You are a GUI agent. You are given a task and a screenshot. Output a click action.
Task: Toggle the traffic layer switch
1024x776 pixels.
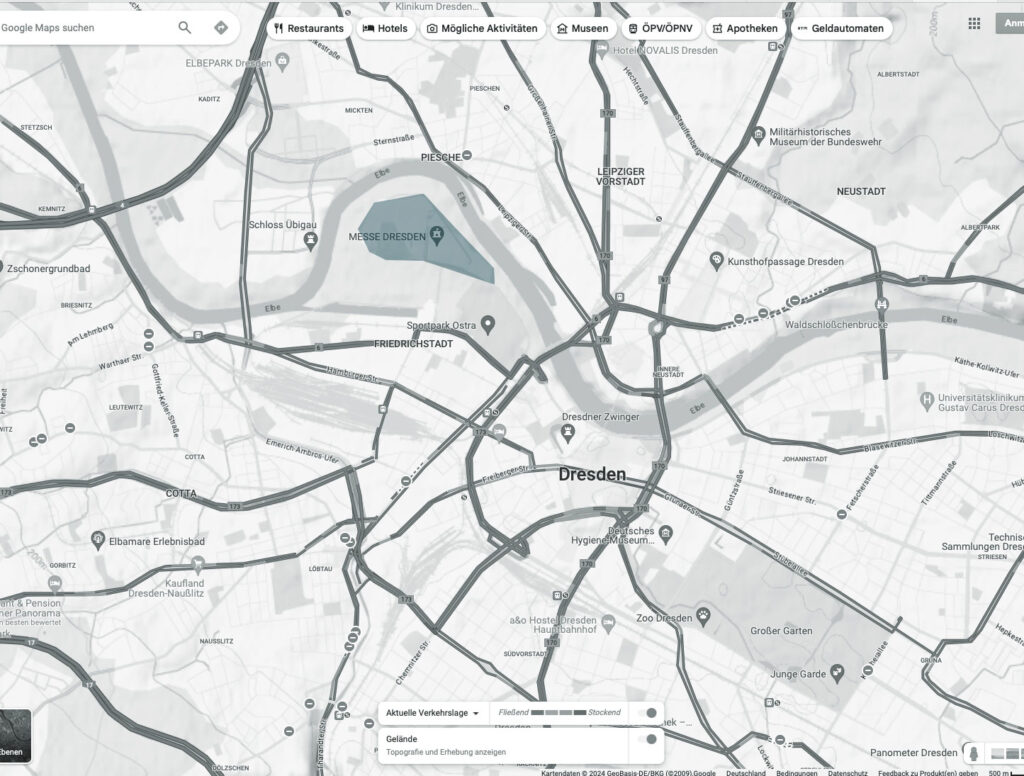click(648, 713)
